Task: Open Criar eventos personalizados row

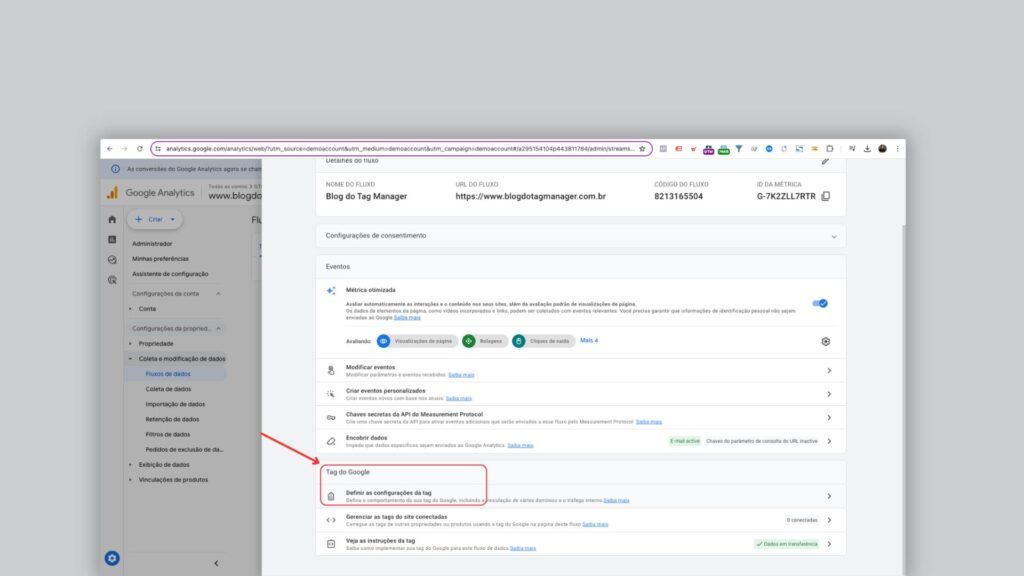Action: (581, 394)
